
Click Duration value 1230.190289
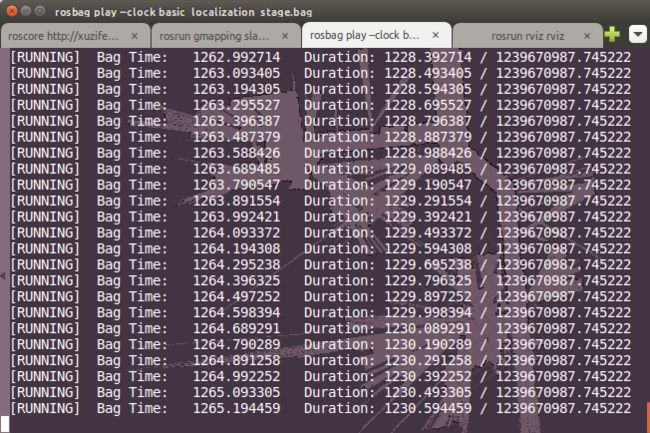click(428, 345)
